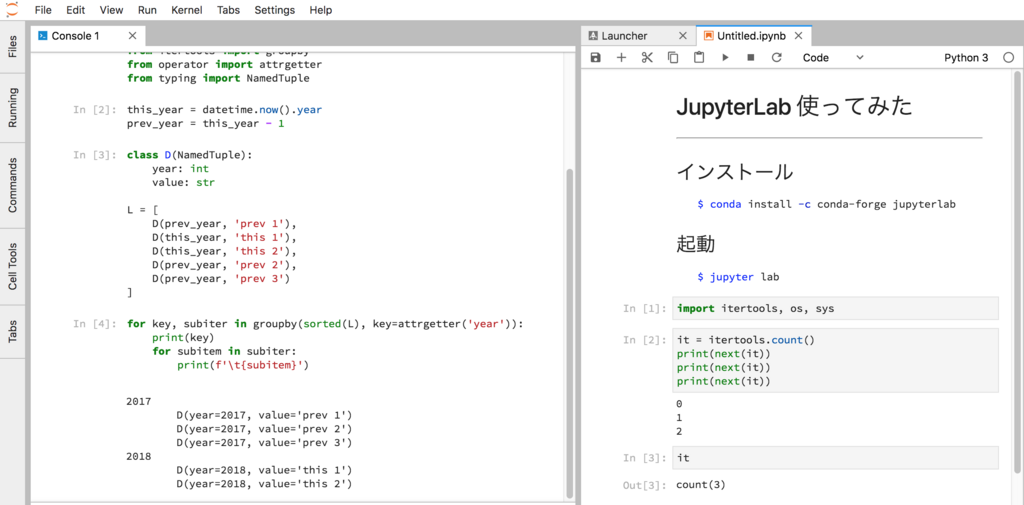Open the Cell Tools sidebar panel
This screenshot has height=505, width=1024.
tap(13, 267)
